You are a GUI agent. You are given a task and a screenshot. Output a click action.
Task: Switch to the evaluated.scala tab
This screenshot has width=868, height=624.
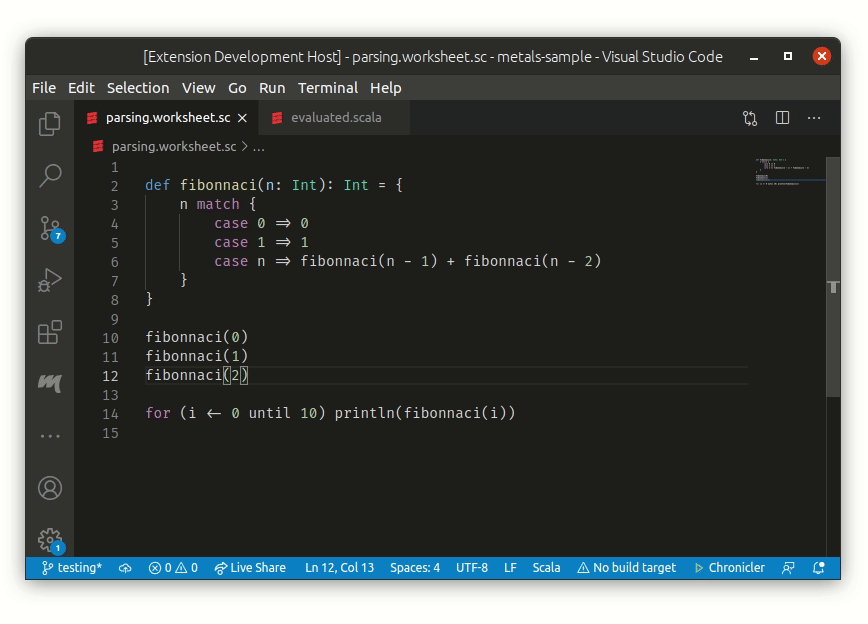click(339, 117)
